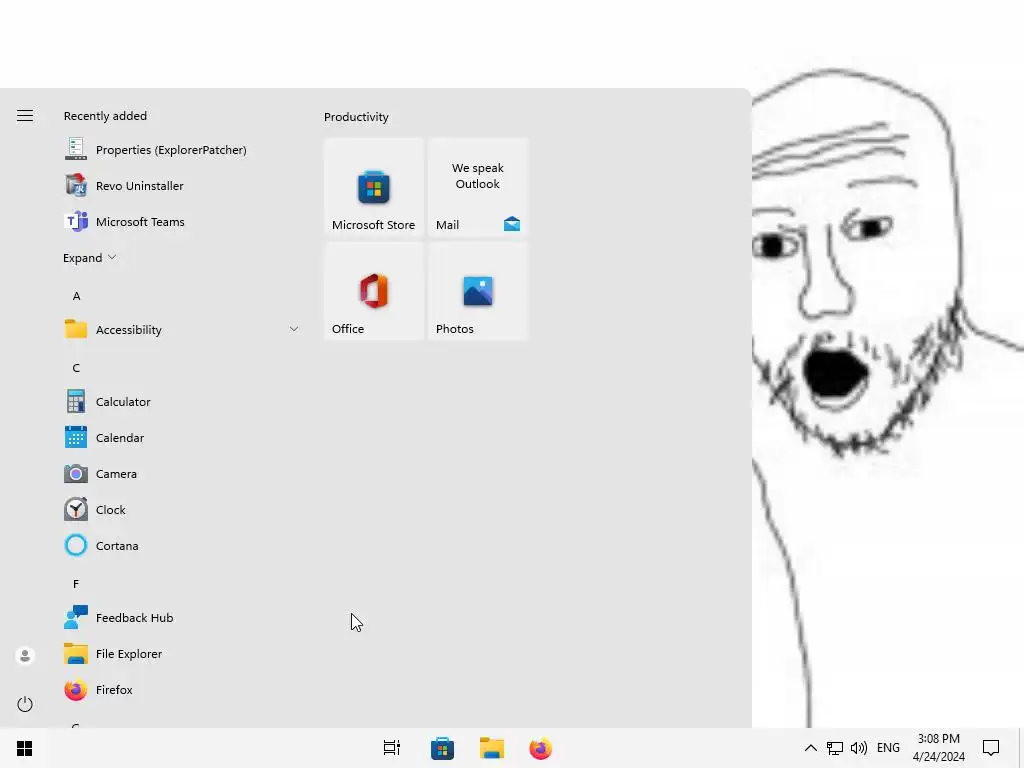This screenshot has height=768, width=1024.
Task: Launch the Clock app
Action: coord(182,509)
